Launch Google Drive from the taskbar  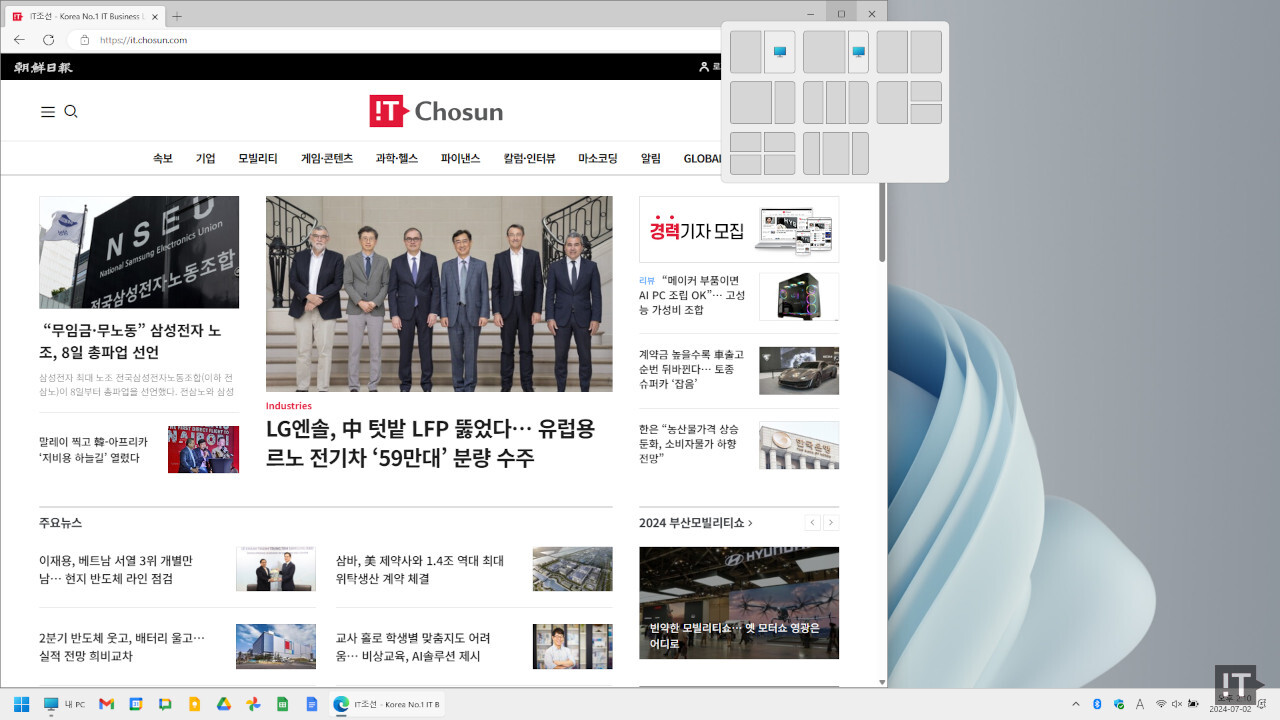point(224,704)
